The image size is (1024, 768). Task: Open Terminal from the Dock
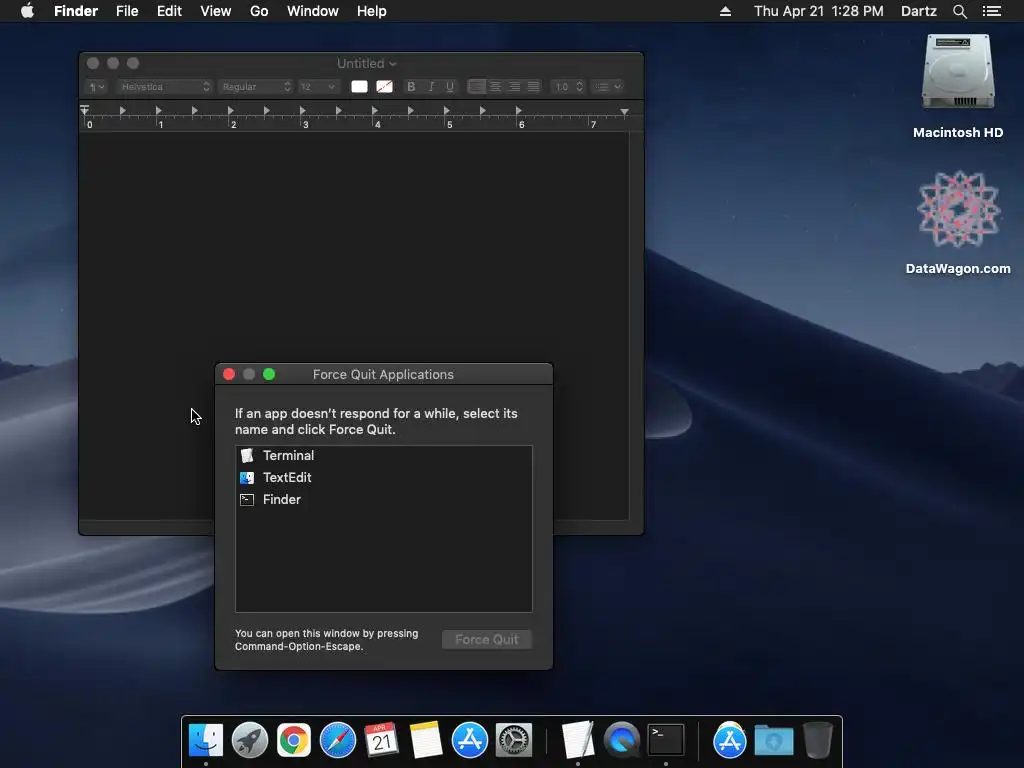665,741
